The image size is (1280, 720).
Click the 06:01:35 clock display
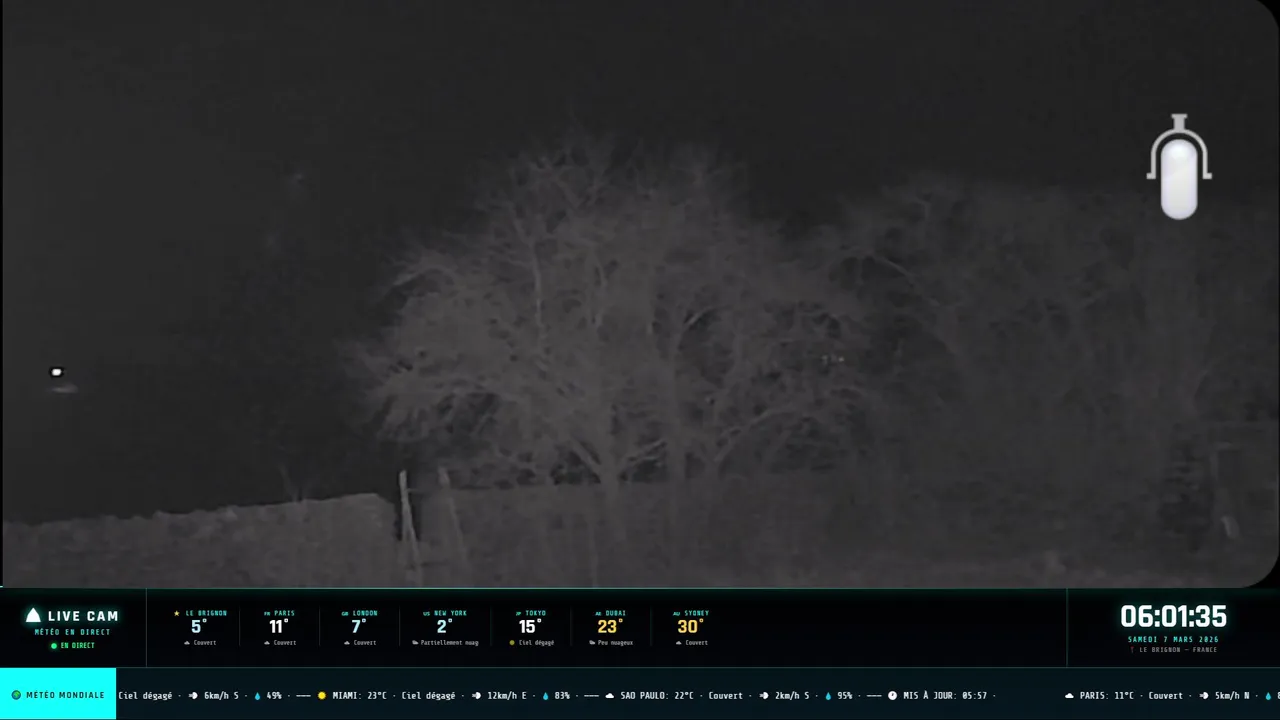(1173, 616)
